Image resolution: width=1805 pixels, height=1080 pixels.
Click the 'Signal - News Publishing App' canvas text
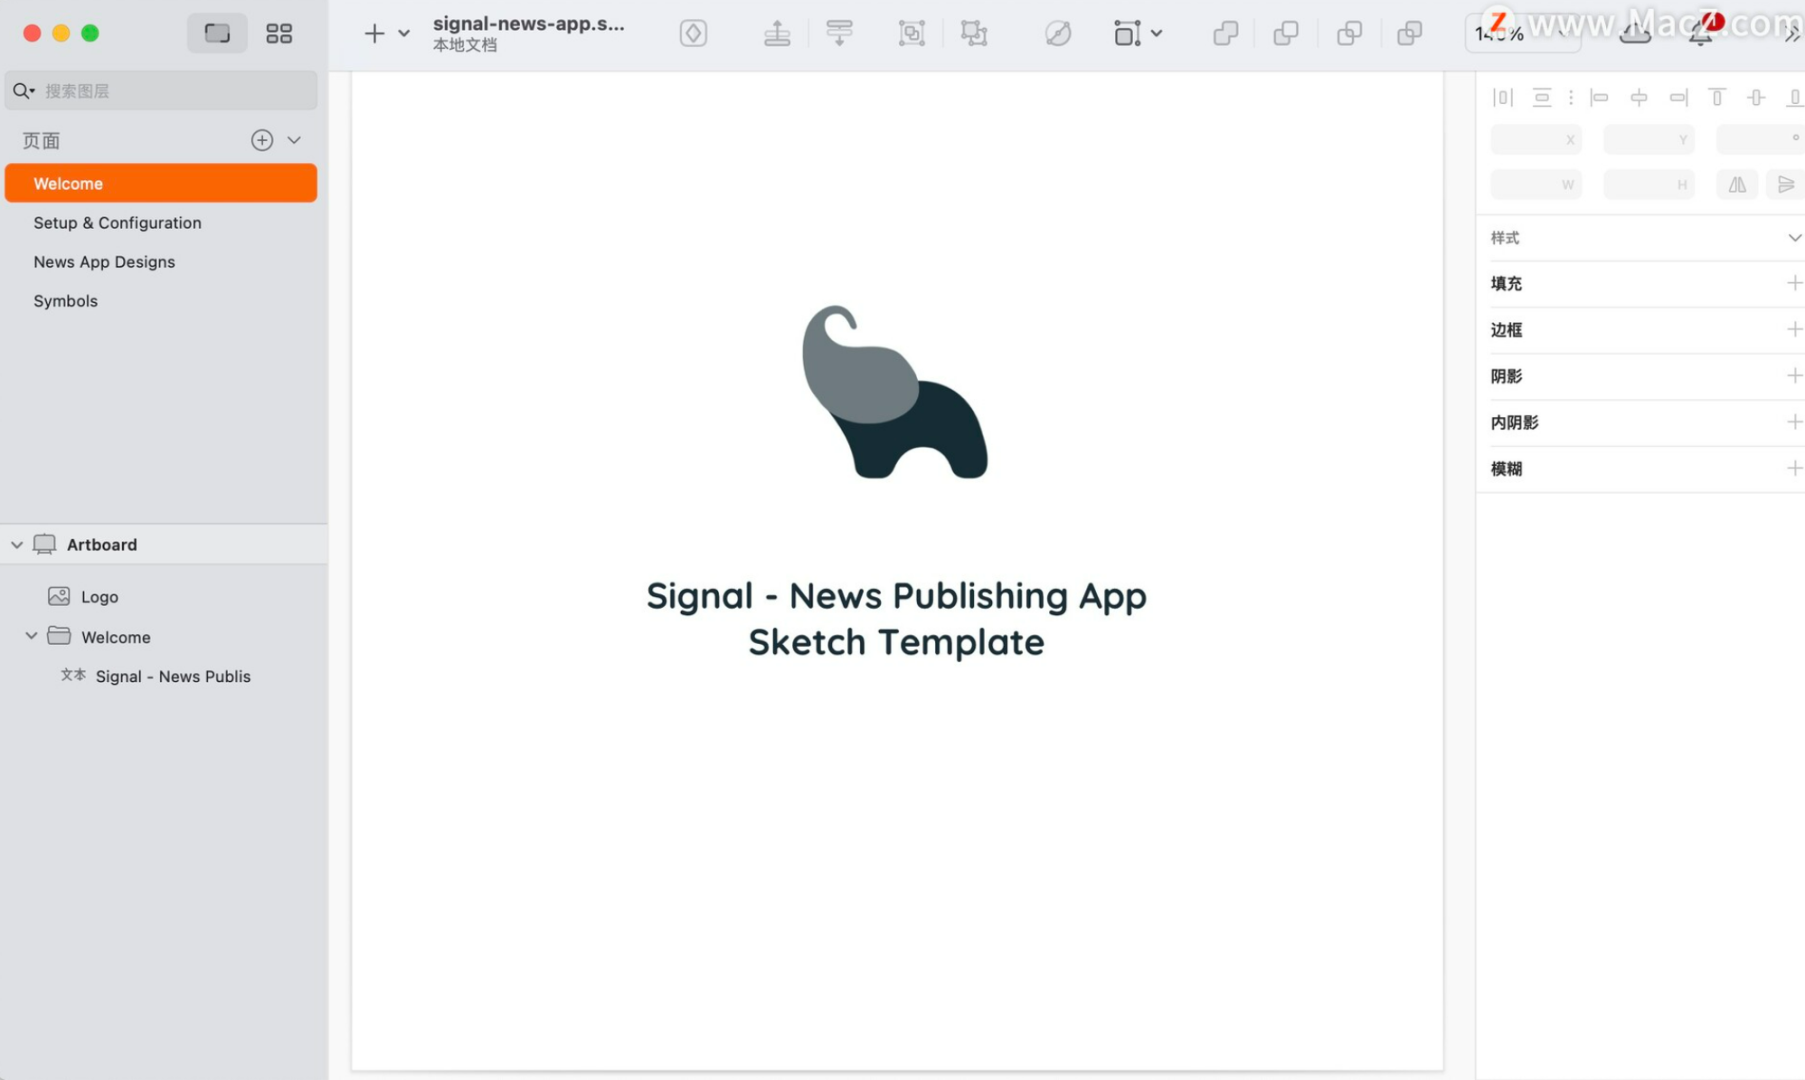tap(896, 596)
